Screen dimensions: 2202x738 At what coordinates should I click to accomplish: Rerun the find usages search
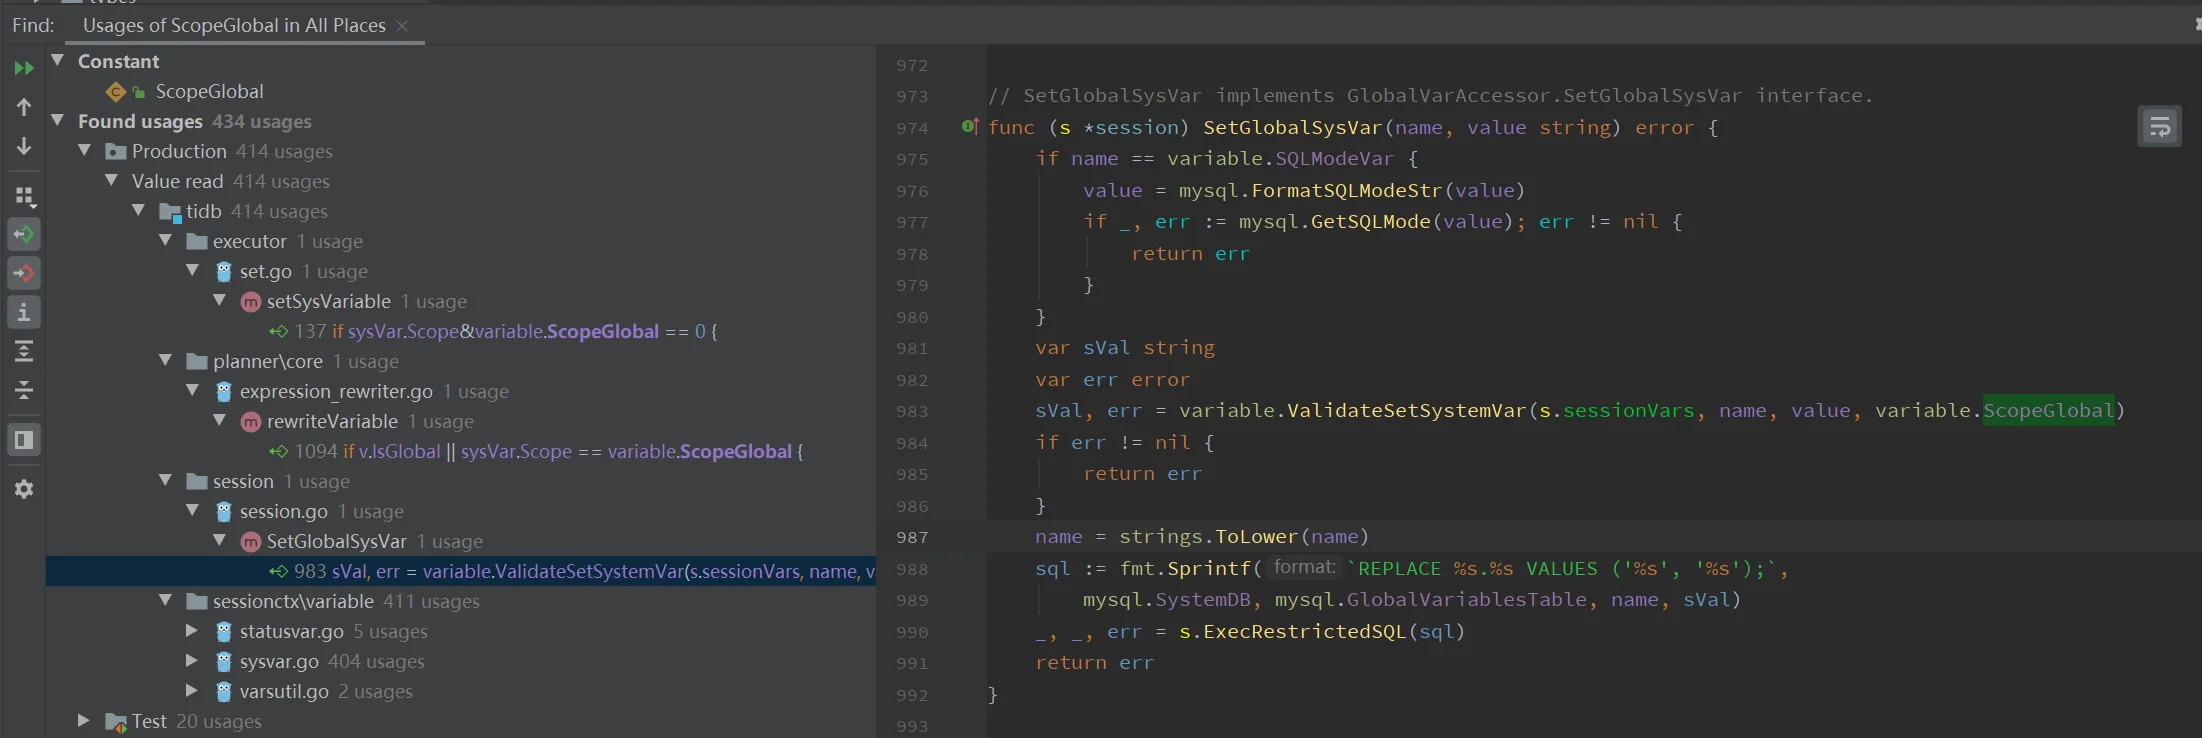click(24, 68)
